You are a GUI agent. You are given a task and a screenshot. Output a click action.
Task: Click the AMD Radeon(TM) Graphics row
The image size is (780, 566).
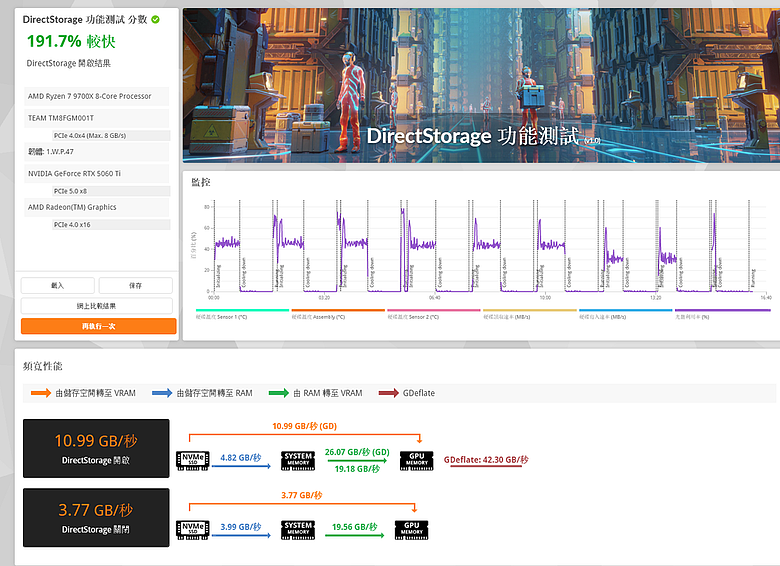(x=97, y=207)
